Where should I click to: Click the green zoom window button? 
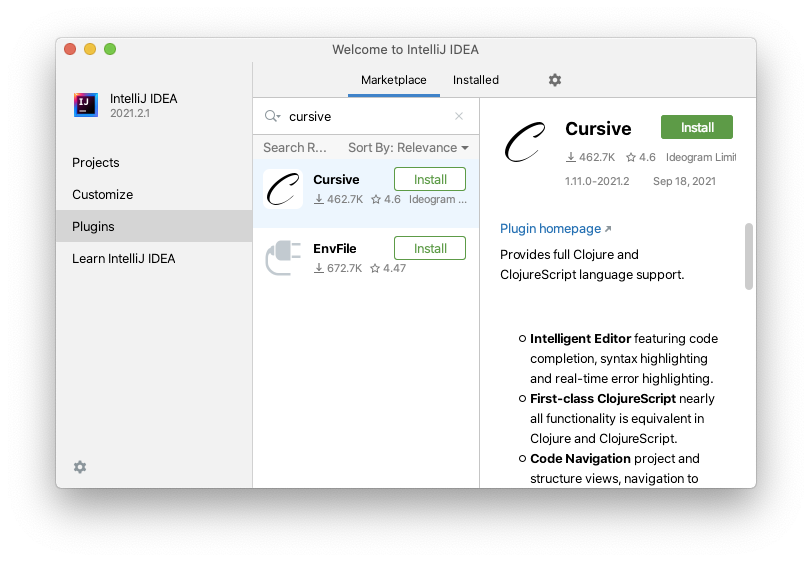click(x=110, y=49)
